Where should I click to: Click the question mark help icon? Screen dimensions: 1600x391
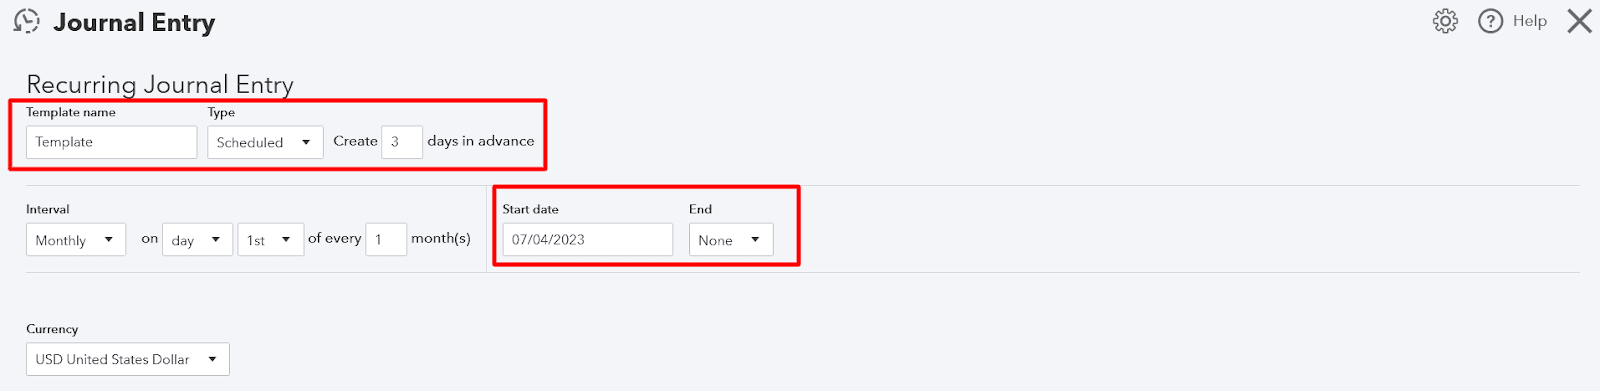click(x=1490, y=21)
